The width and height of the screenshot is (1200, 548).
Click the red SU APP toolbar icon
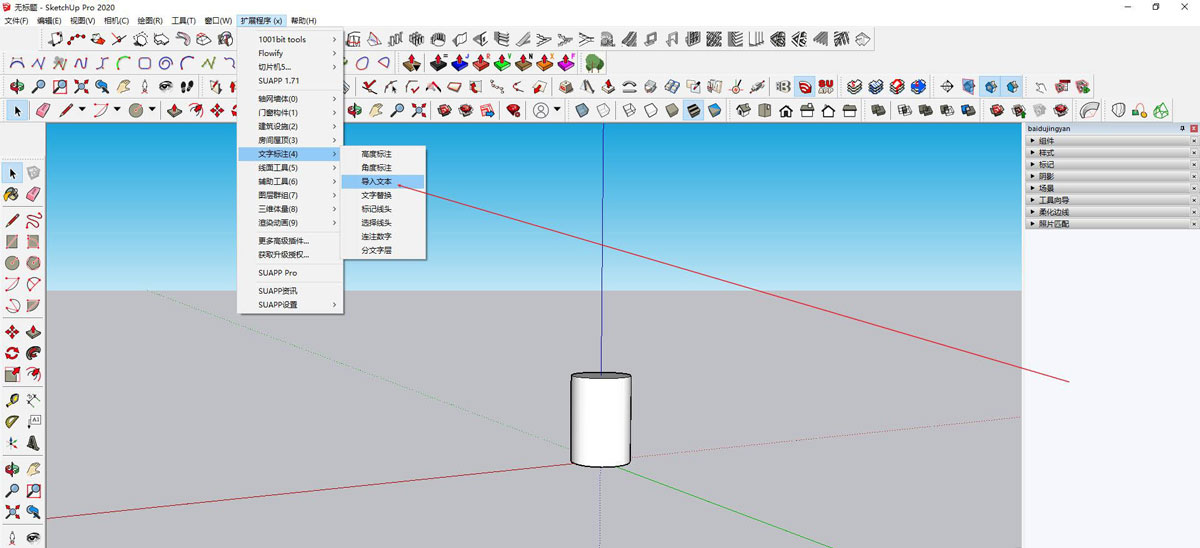click(x=826, y=87)
